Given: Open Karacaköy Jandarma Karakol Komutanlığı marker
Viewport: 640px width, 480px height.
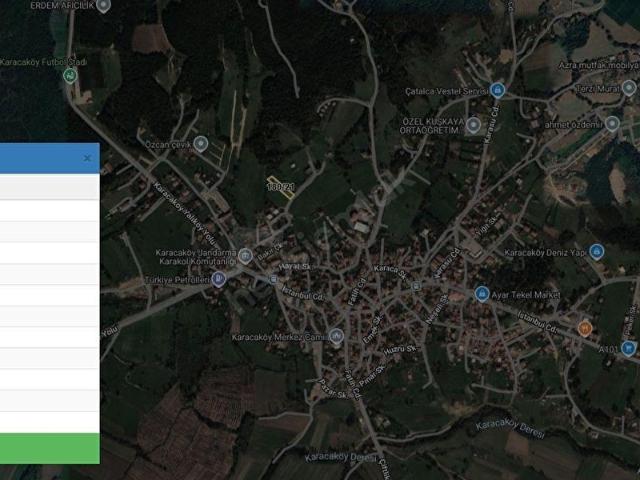Looking at the screenshot, I should coord(245,256).
